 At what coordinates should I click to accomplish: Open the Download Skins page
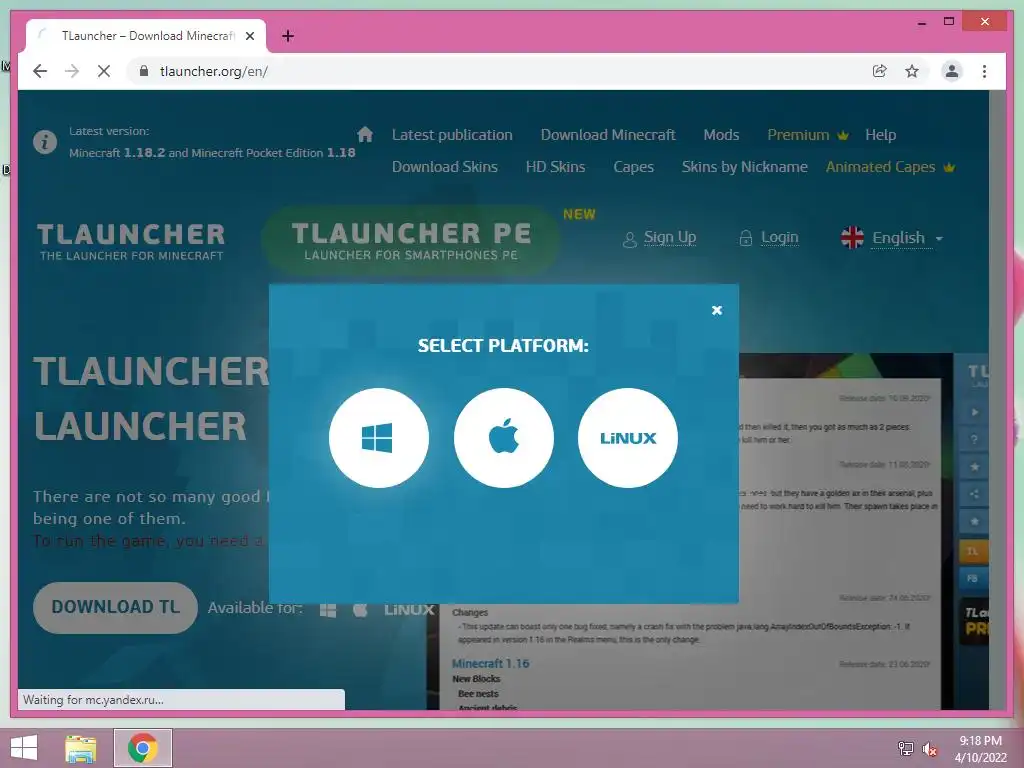click(x=445, y=167)
